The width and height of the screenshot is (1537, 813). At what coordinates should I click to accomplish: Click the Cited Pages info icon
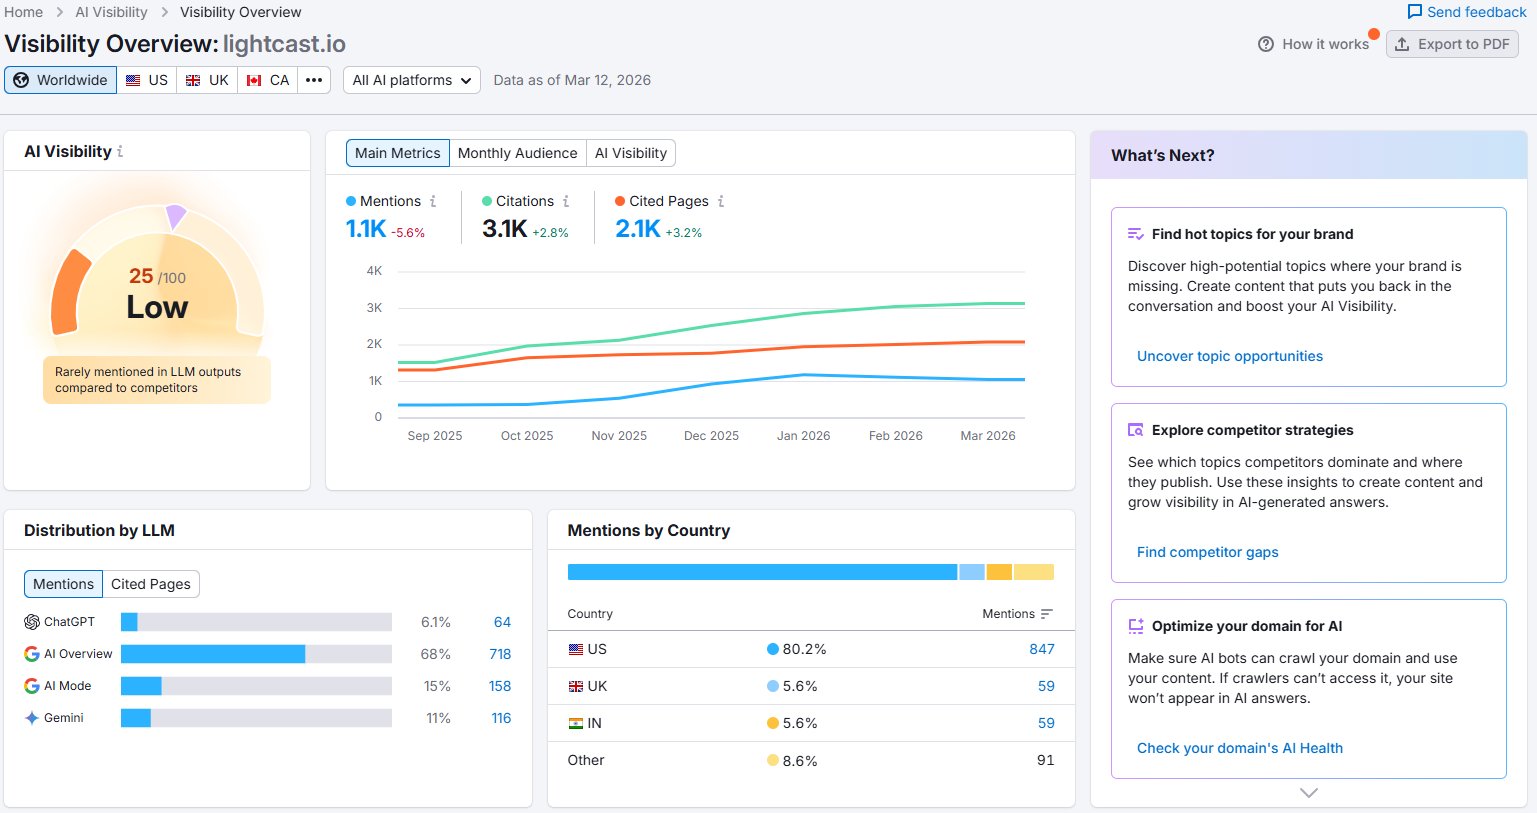click(721, 201)
